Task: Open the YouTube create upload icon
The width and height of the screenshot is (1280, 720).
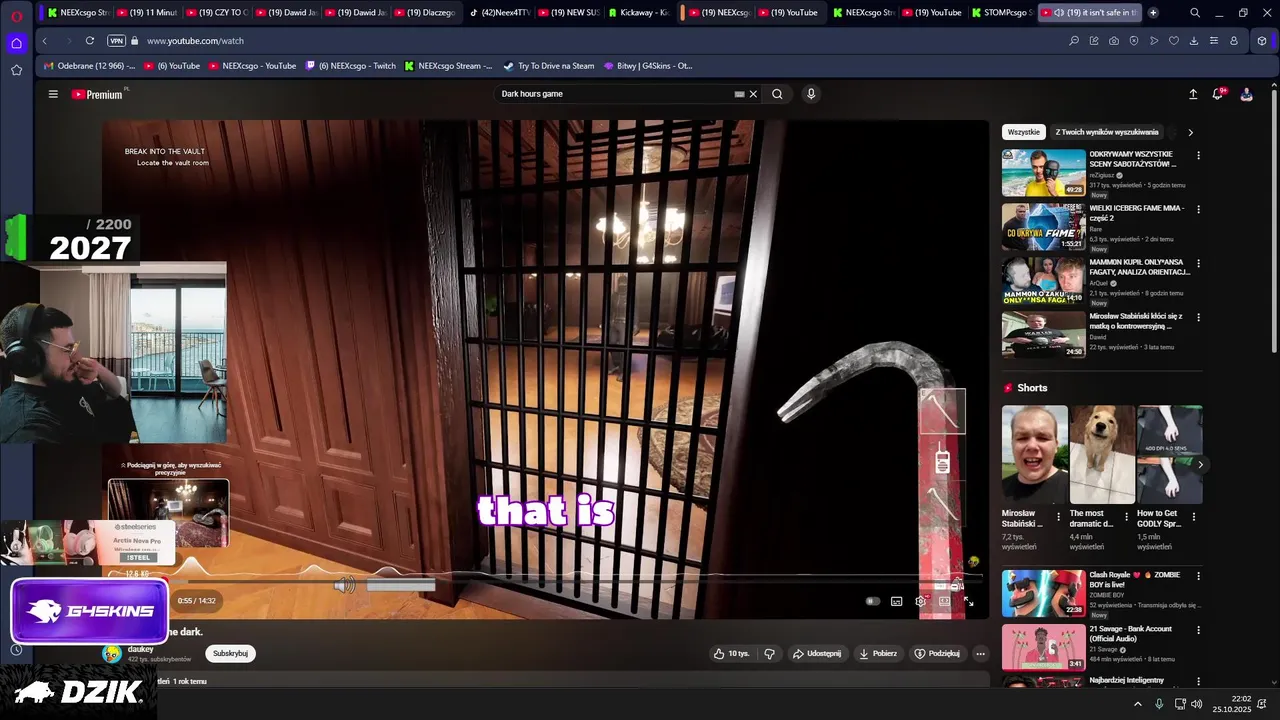Action: (x=1193, y=94)
